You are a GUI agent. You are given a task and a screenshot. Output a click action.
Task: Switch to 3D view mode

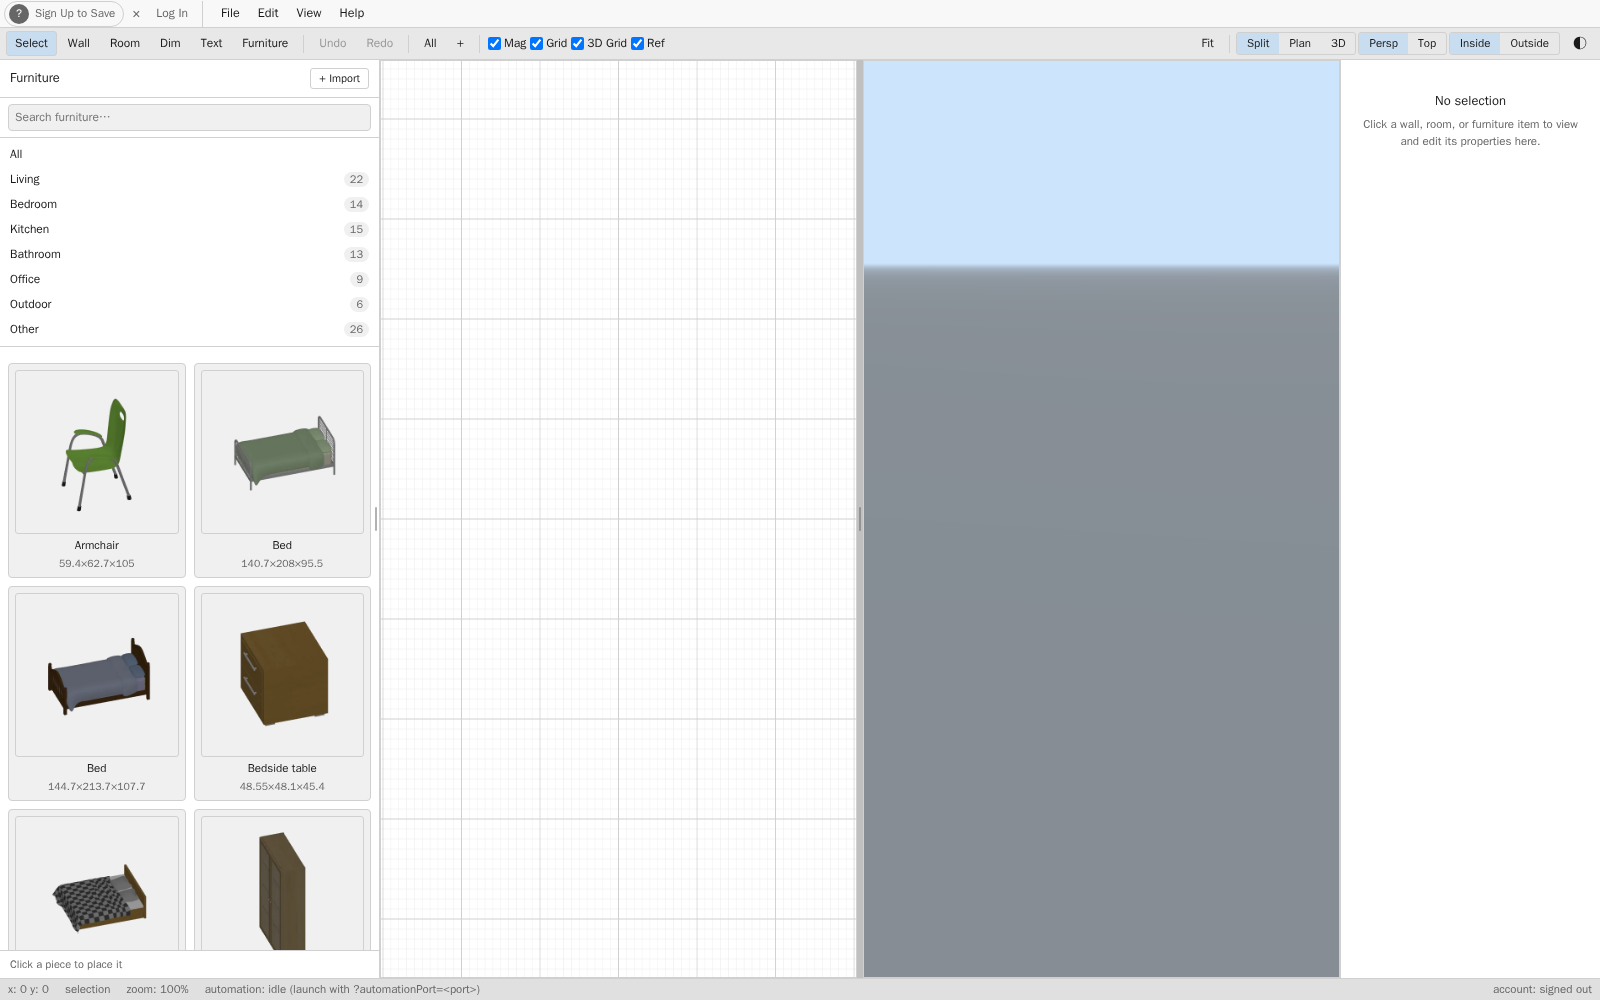click(x=1338, y=43)
